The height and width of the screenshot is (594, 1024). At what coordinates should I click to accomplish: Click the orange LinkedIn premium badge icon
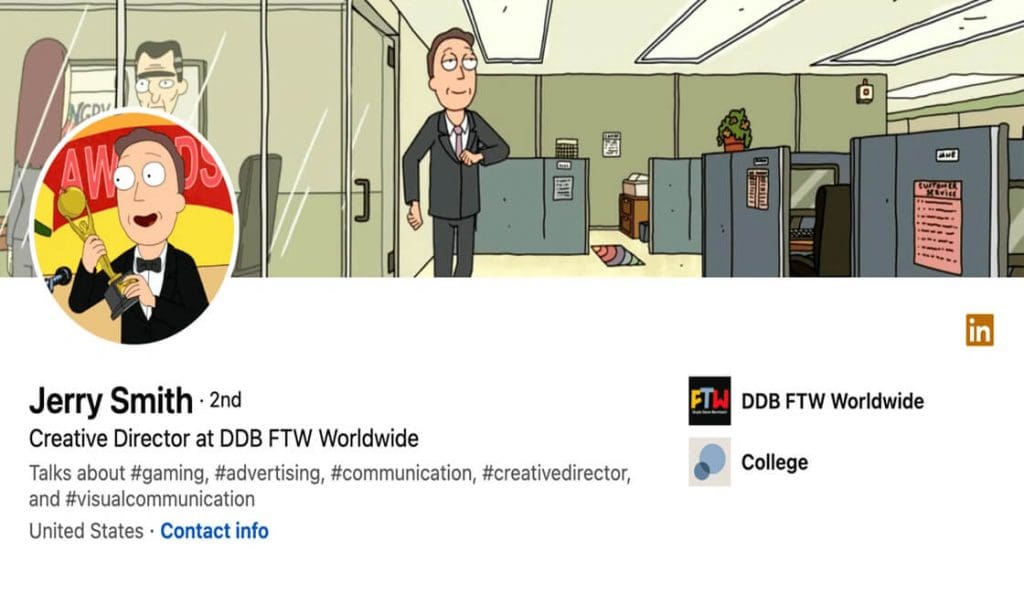tap(980, 330)
